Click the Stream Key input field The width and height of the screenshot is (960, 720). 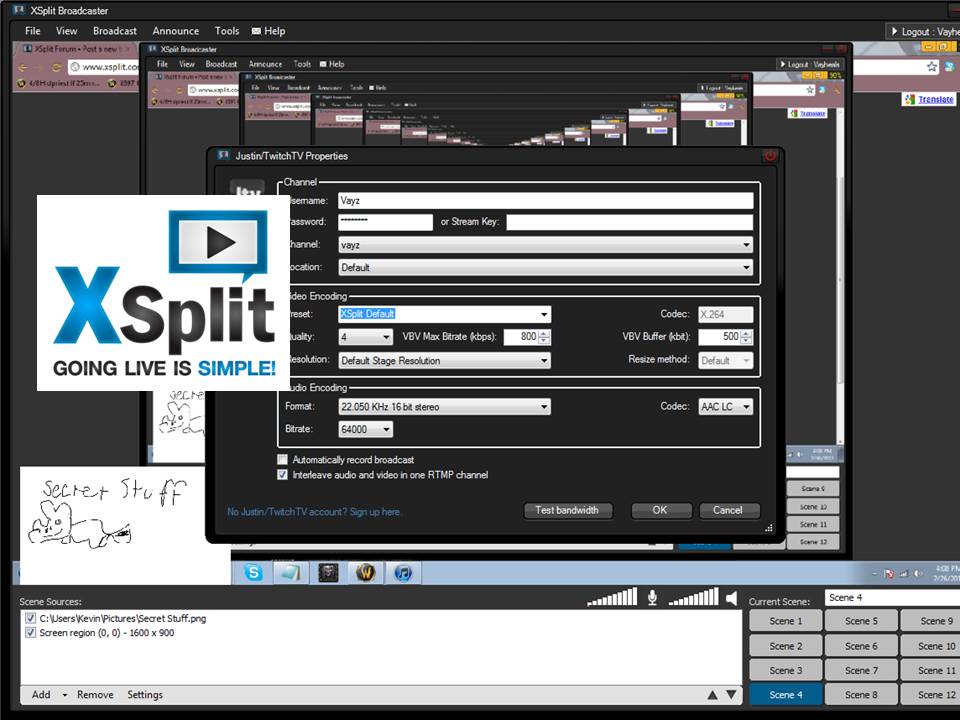point(629,222)
